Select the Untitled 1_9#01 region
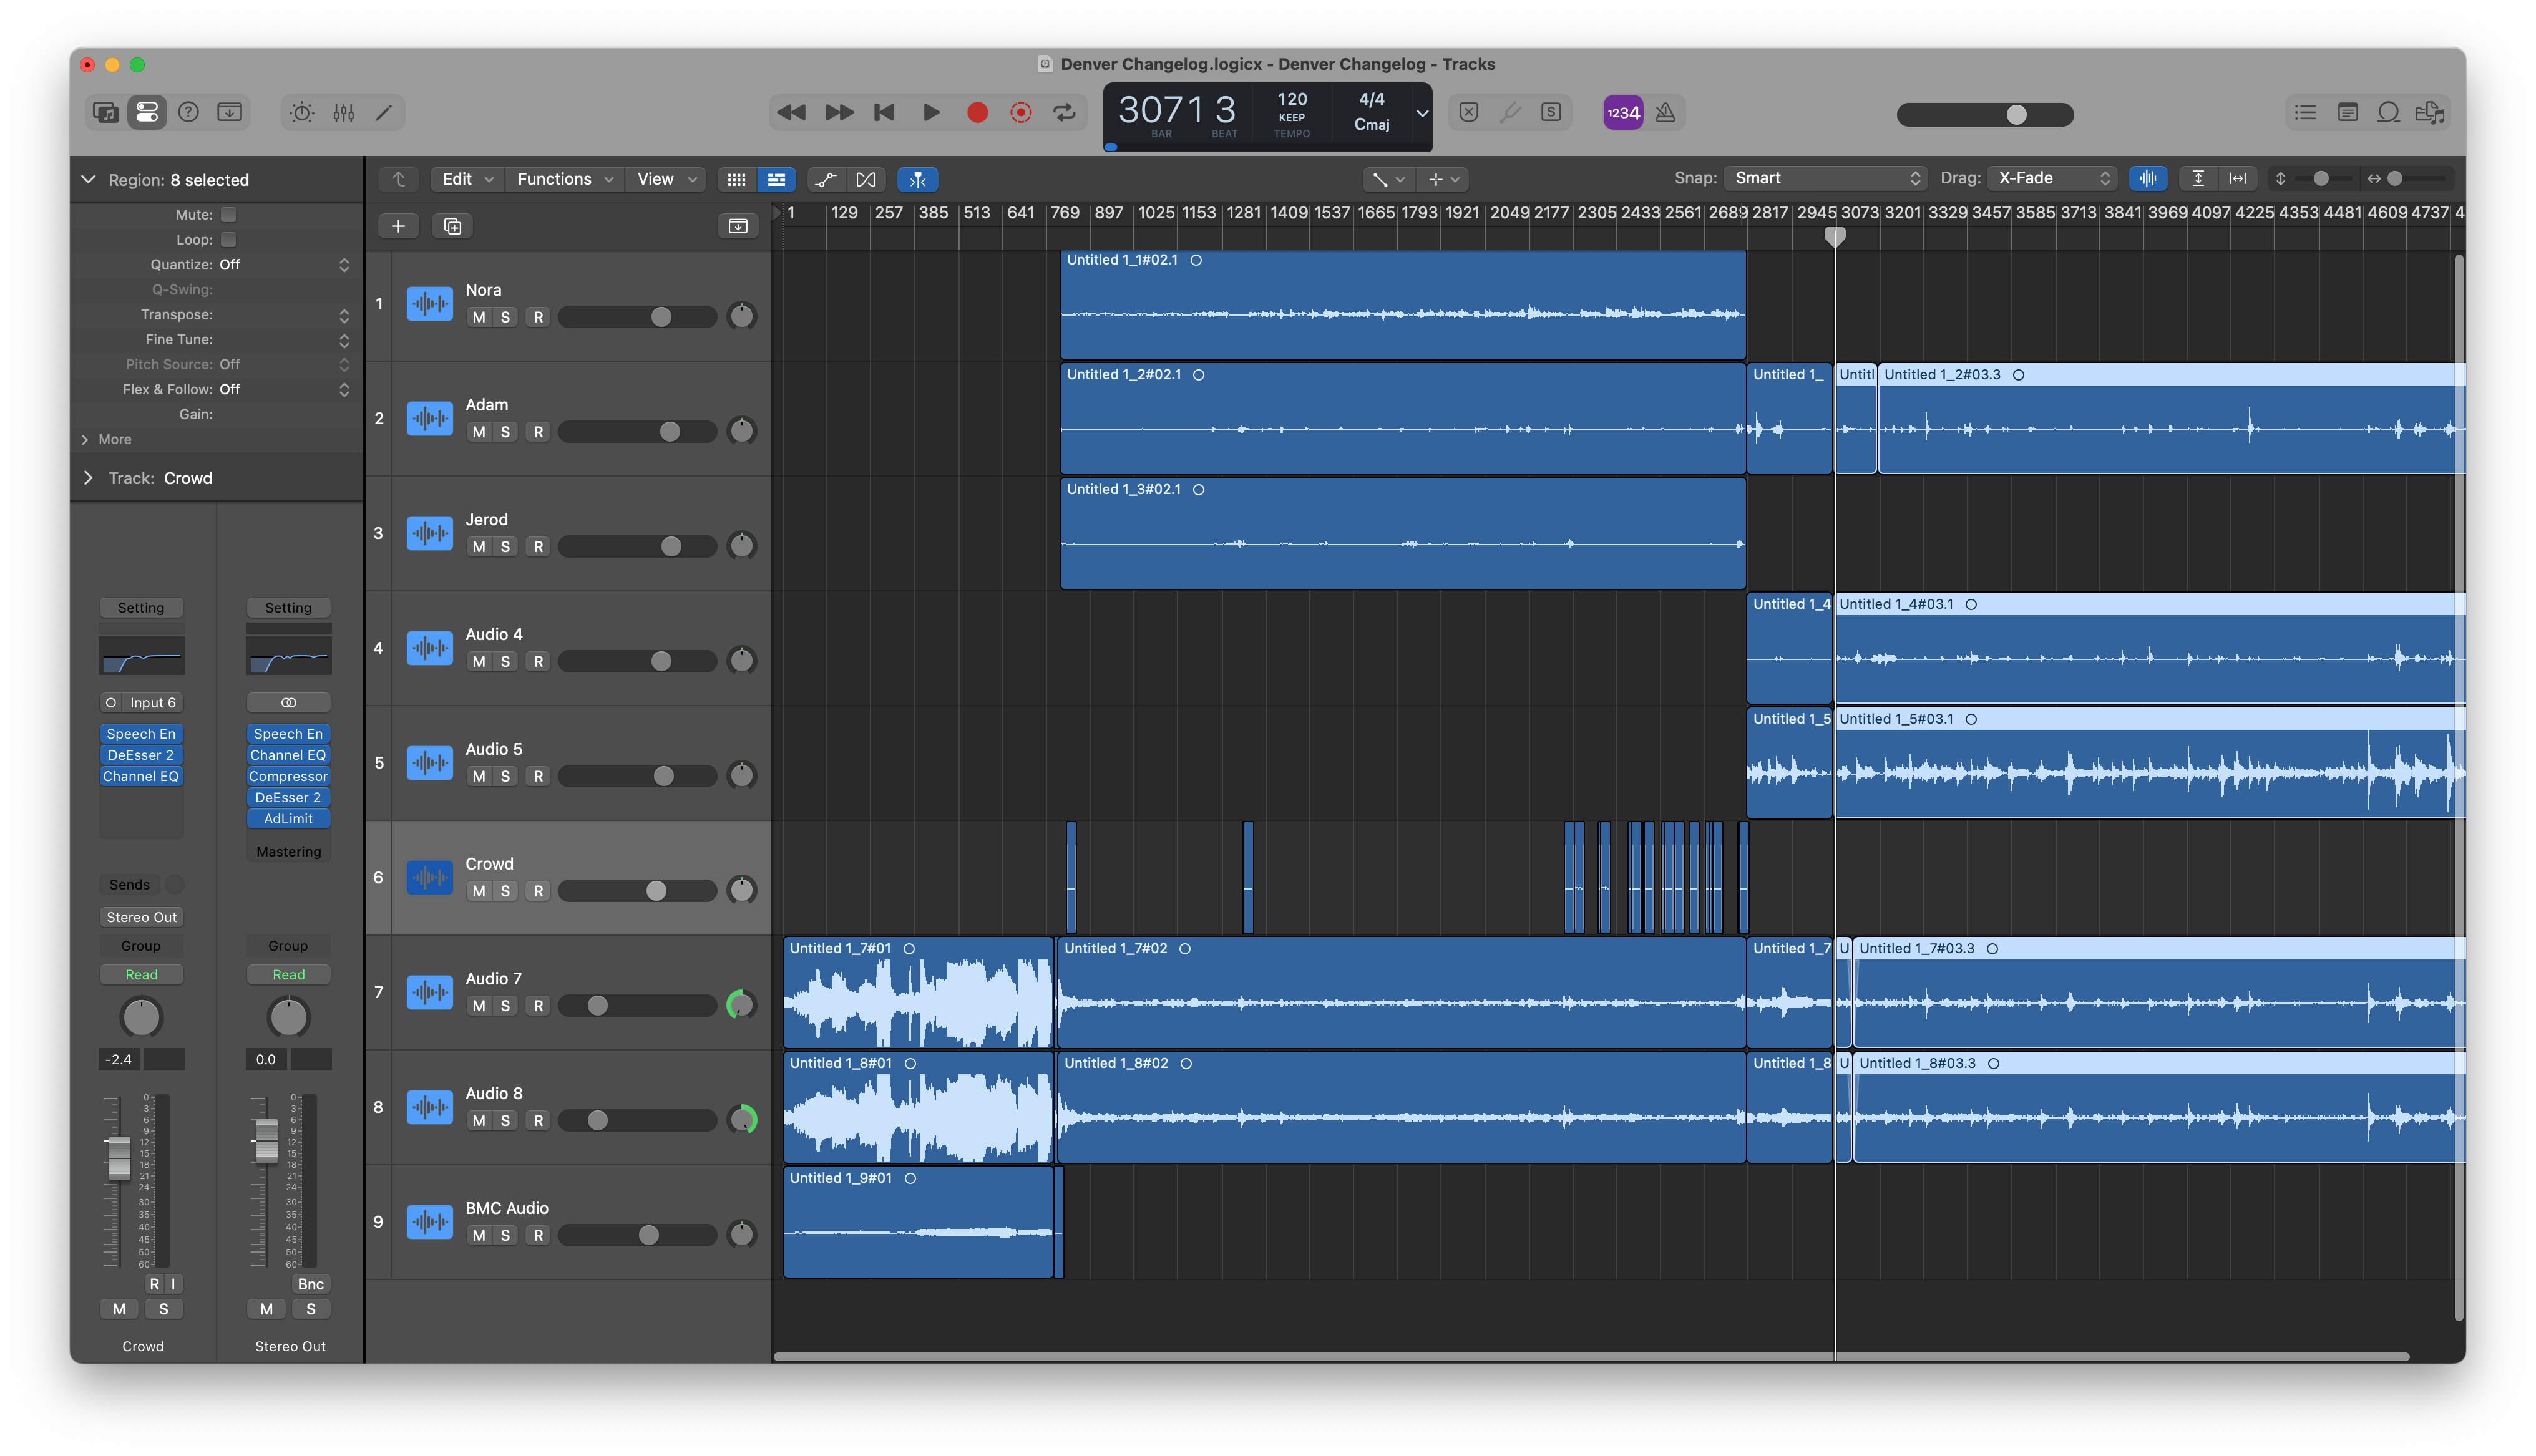 click(918, 1222)
